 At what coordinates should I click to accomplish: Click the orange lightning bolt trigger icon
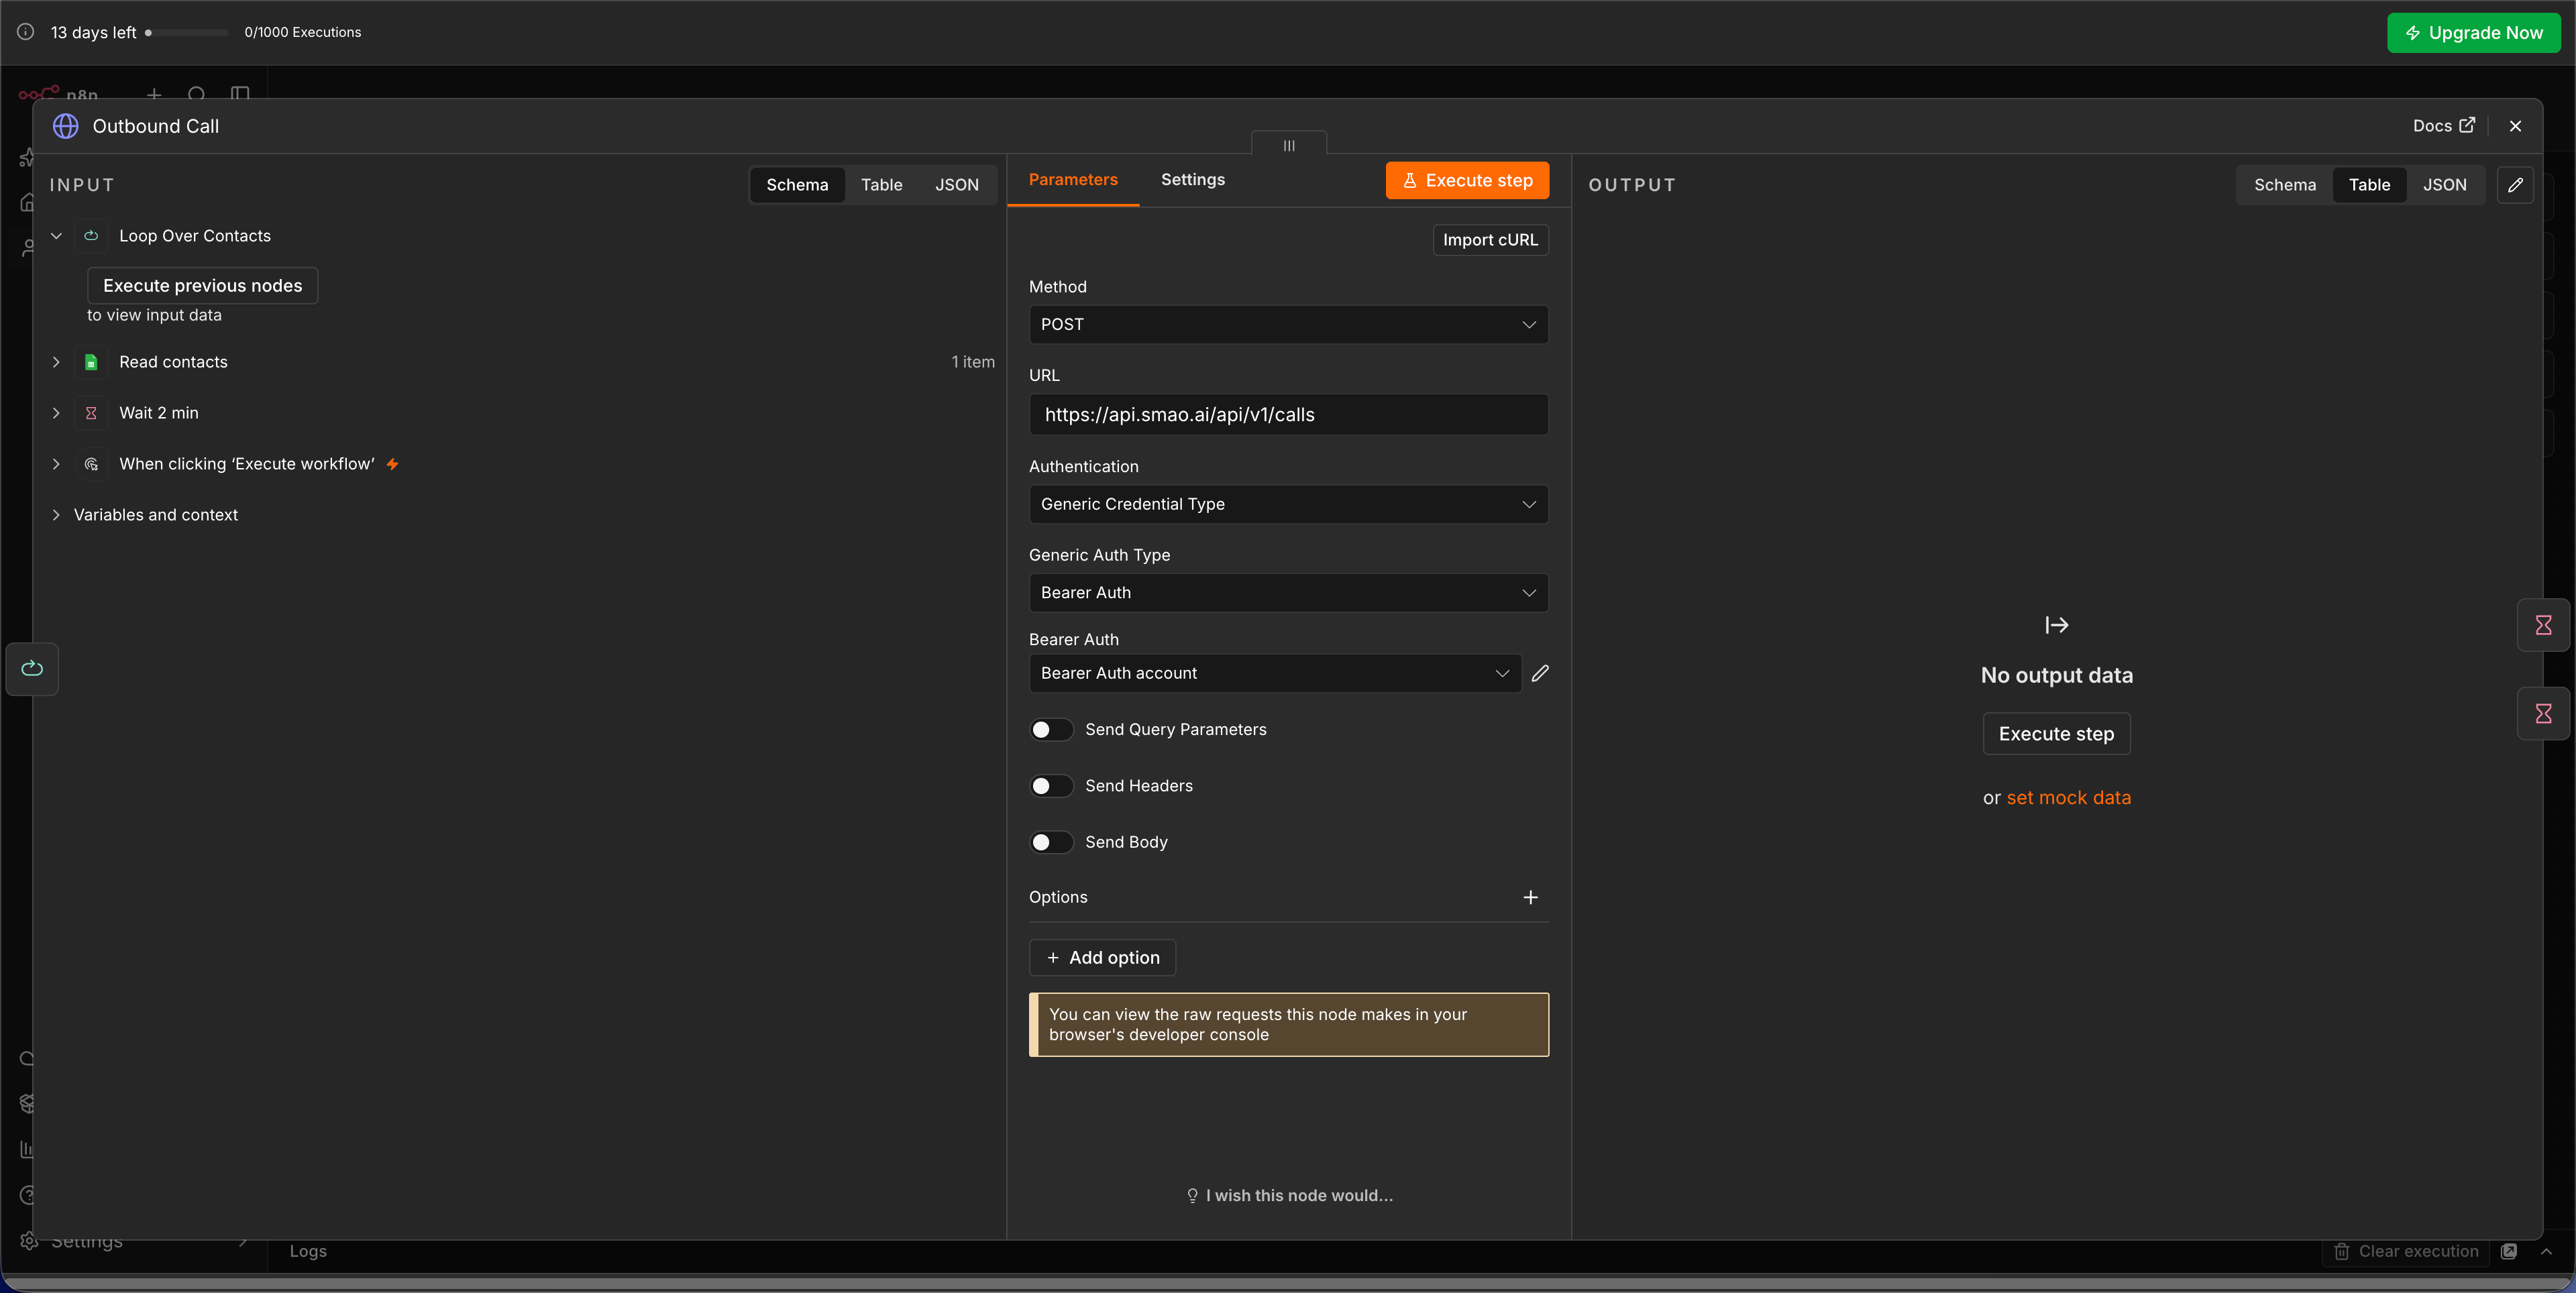393,464
